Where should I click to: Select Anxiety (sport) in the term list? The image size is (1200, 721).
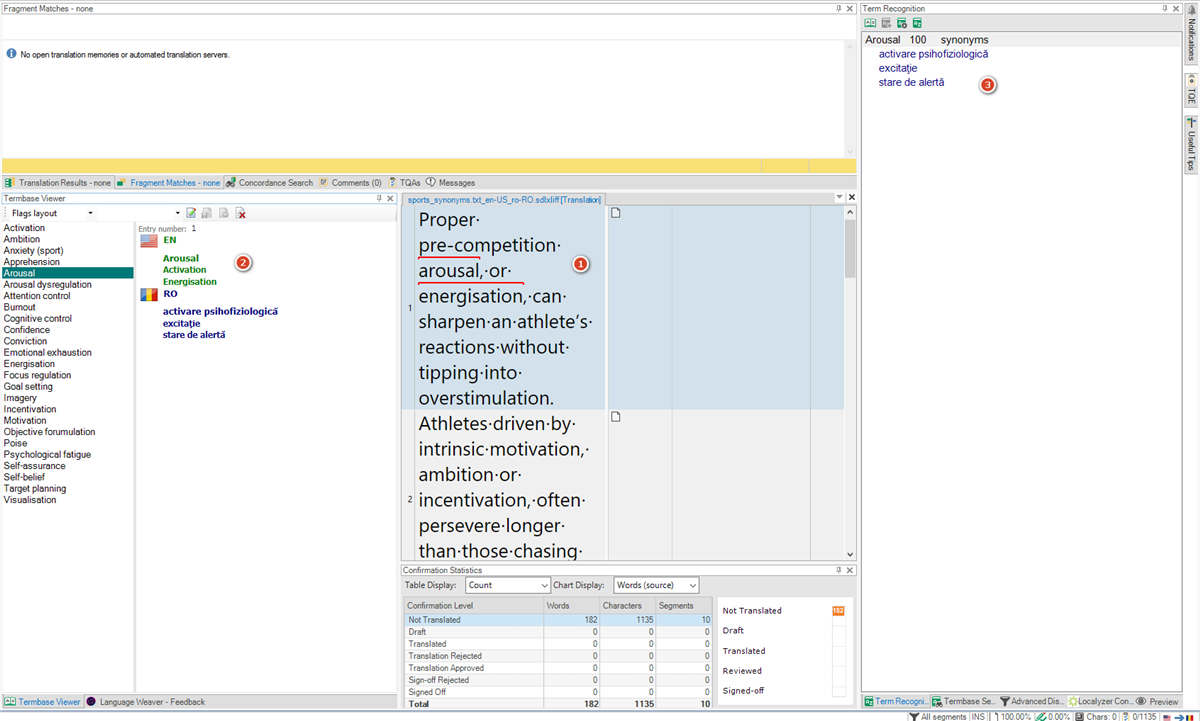[33, 251]
